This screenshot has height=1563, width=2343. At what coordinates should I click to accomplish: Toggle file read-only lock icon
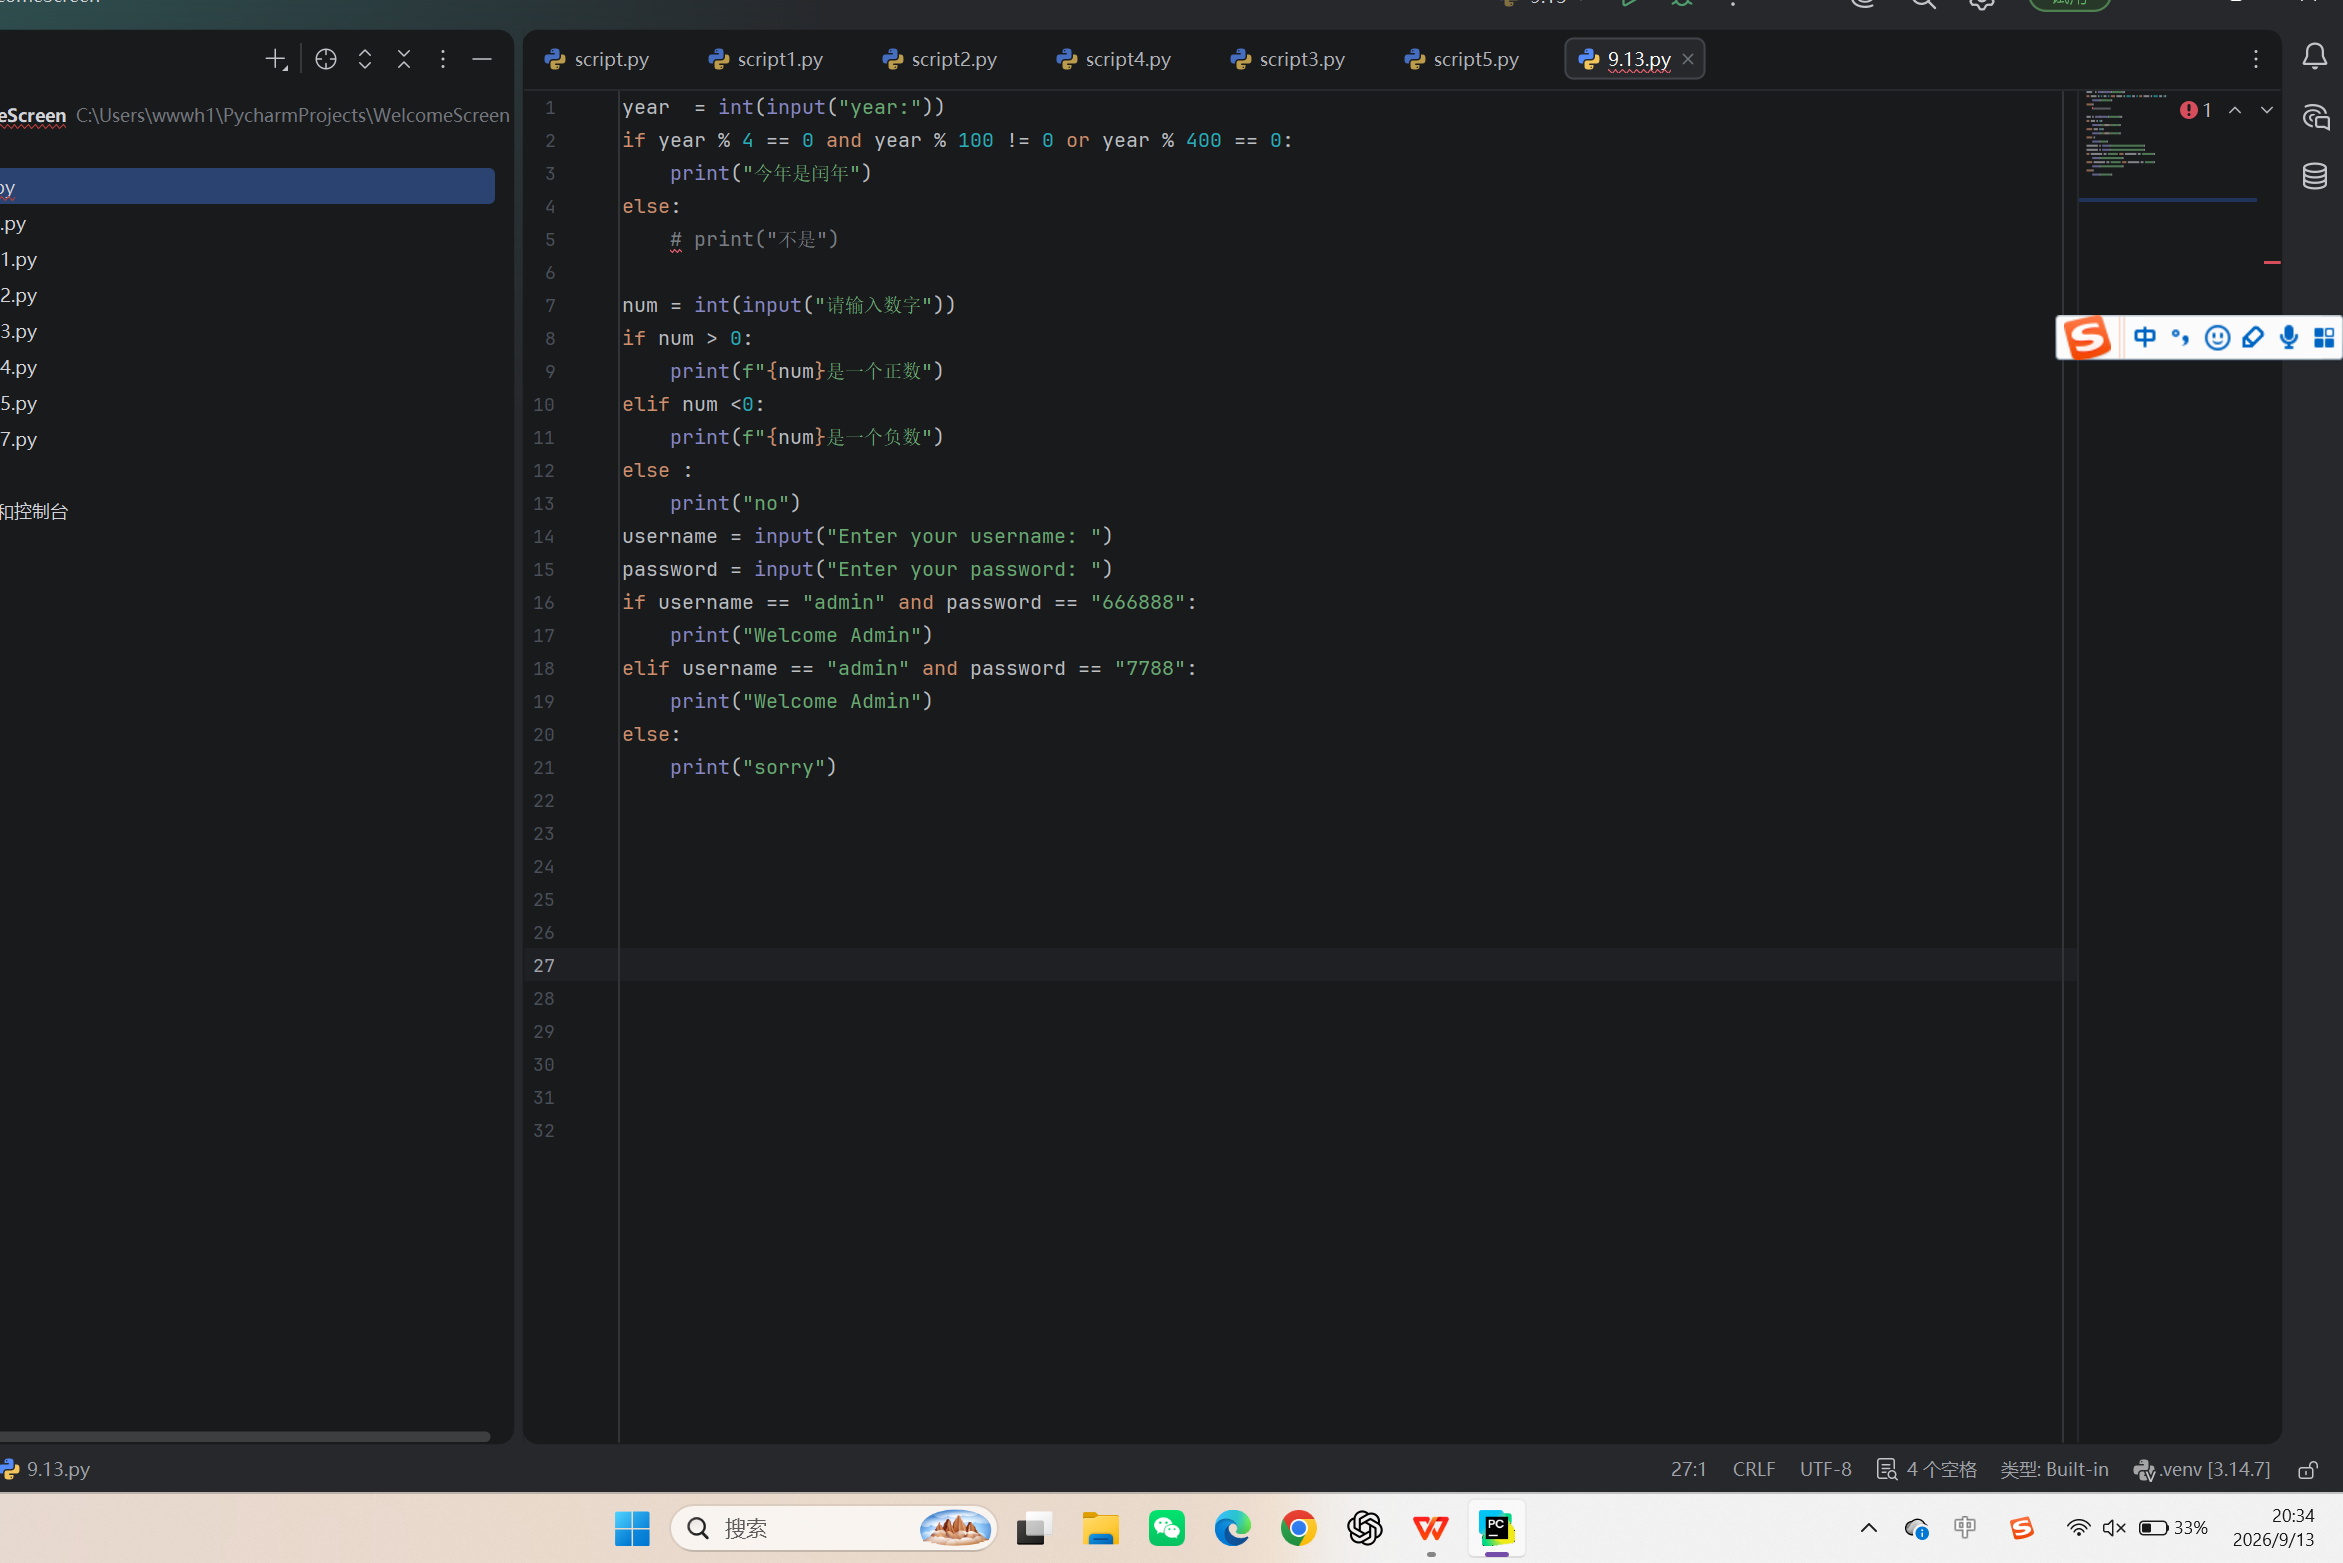(2308, 1469)
